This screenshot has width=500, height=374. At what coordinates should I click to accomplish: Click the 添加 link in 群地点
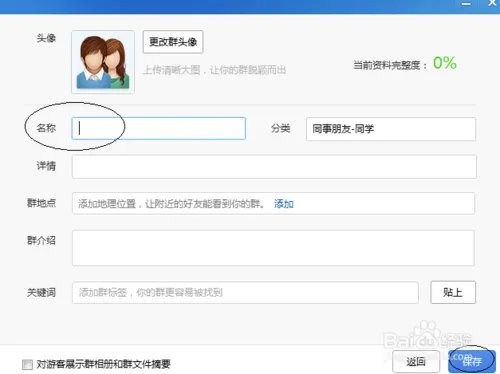tap(284, 204)
